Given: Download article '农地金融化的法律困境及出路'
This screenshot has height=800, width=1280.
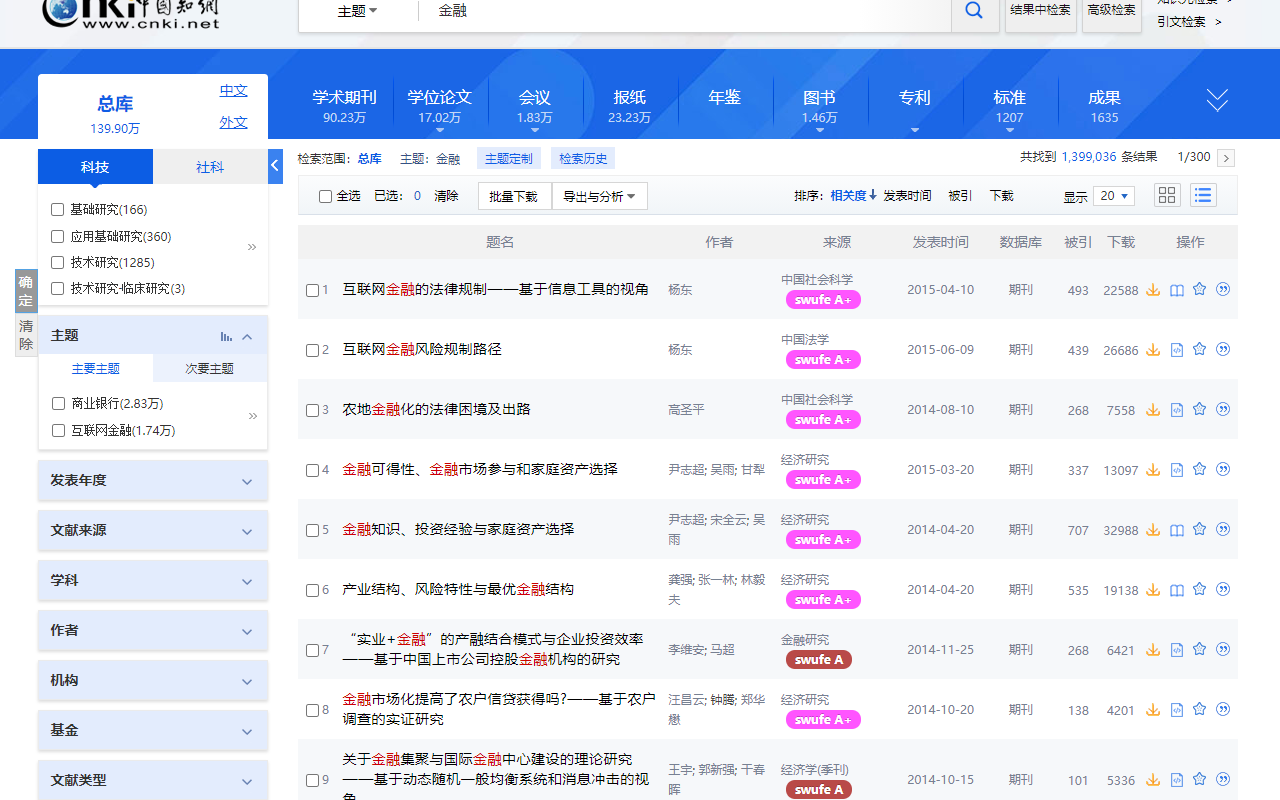Looking at the screenshot, I should [1153, 410].
